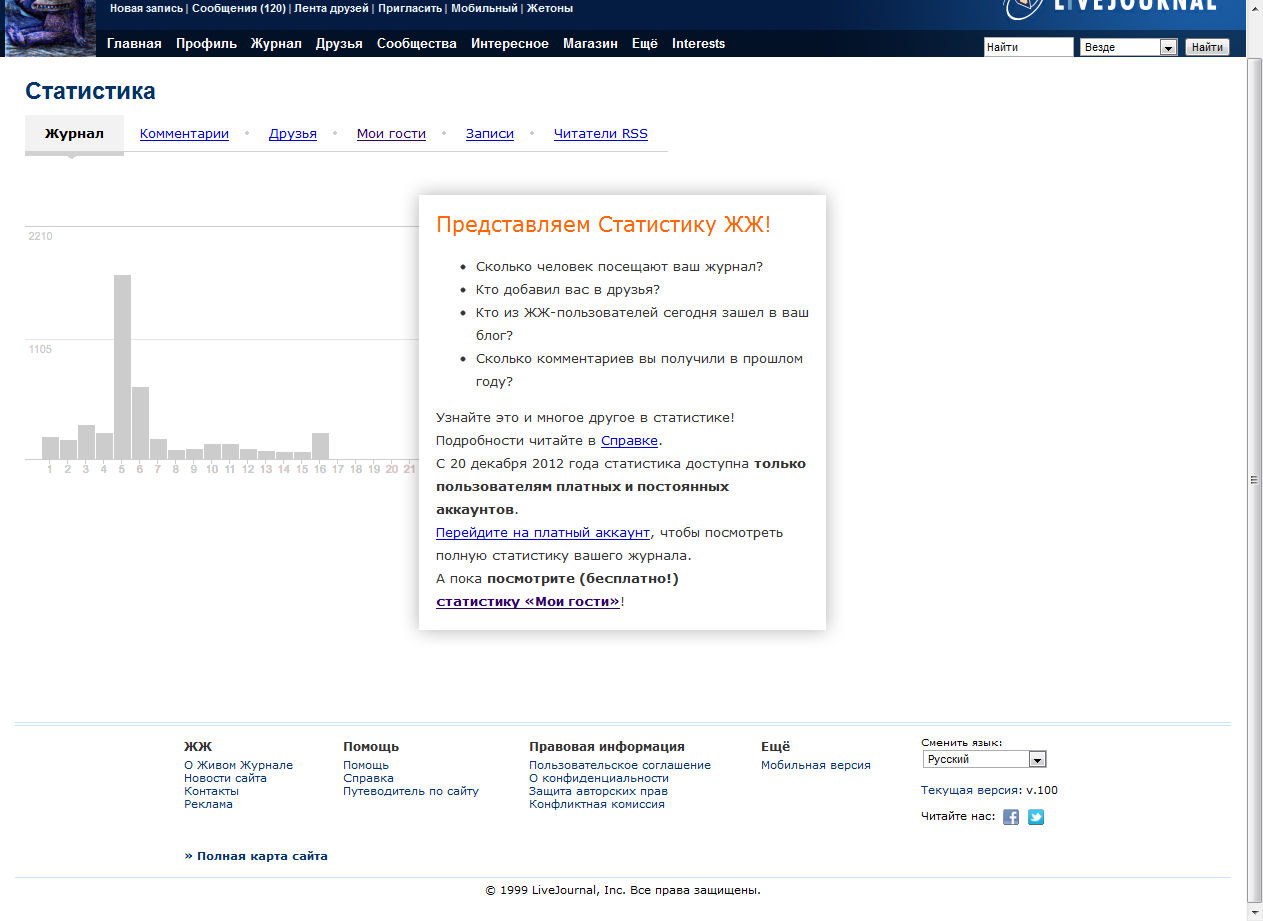Open the 'Interests' menu item
This screenshot has width=1263, height=921.
tap(698, 43)
